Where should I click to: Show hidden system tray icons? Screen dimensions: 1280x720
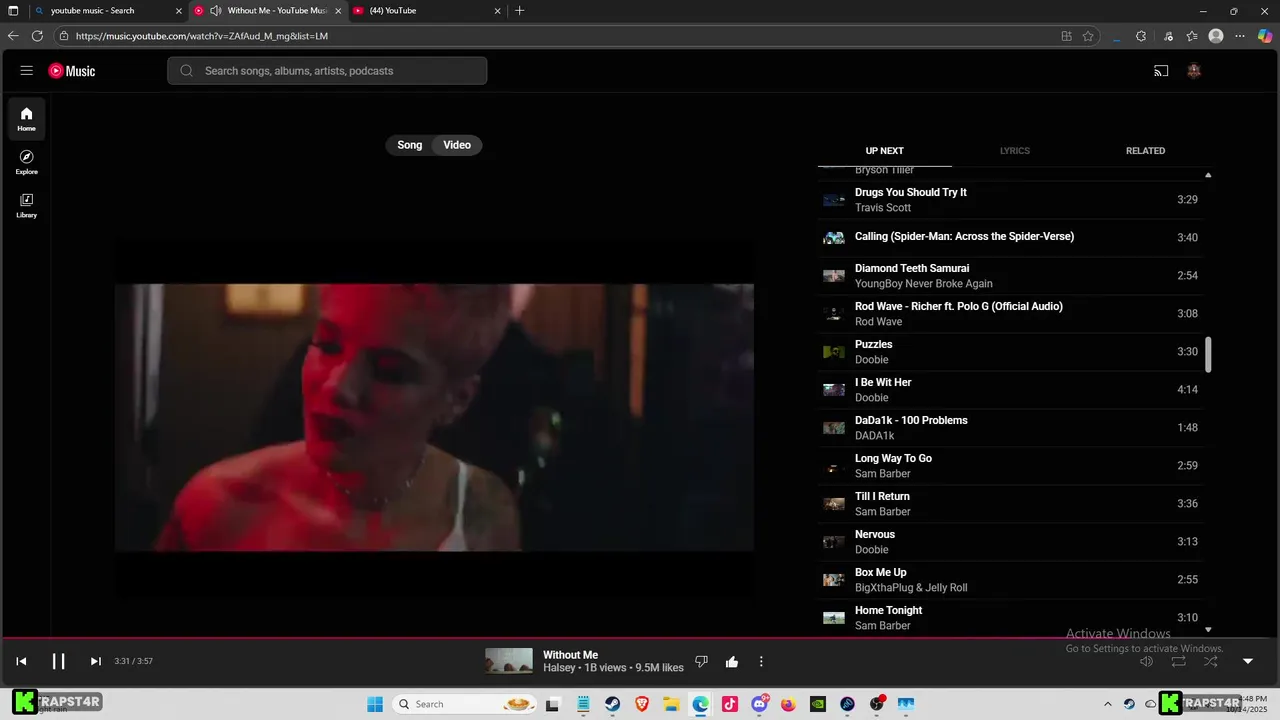pyautogui.click(x=1107, y=704)
